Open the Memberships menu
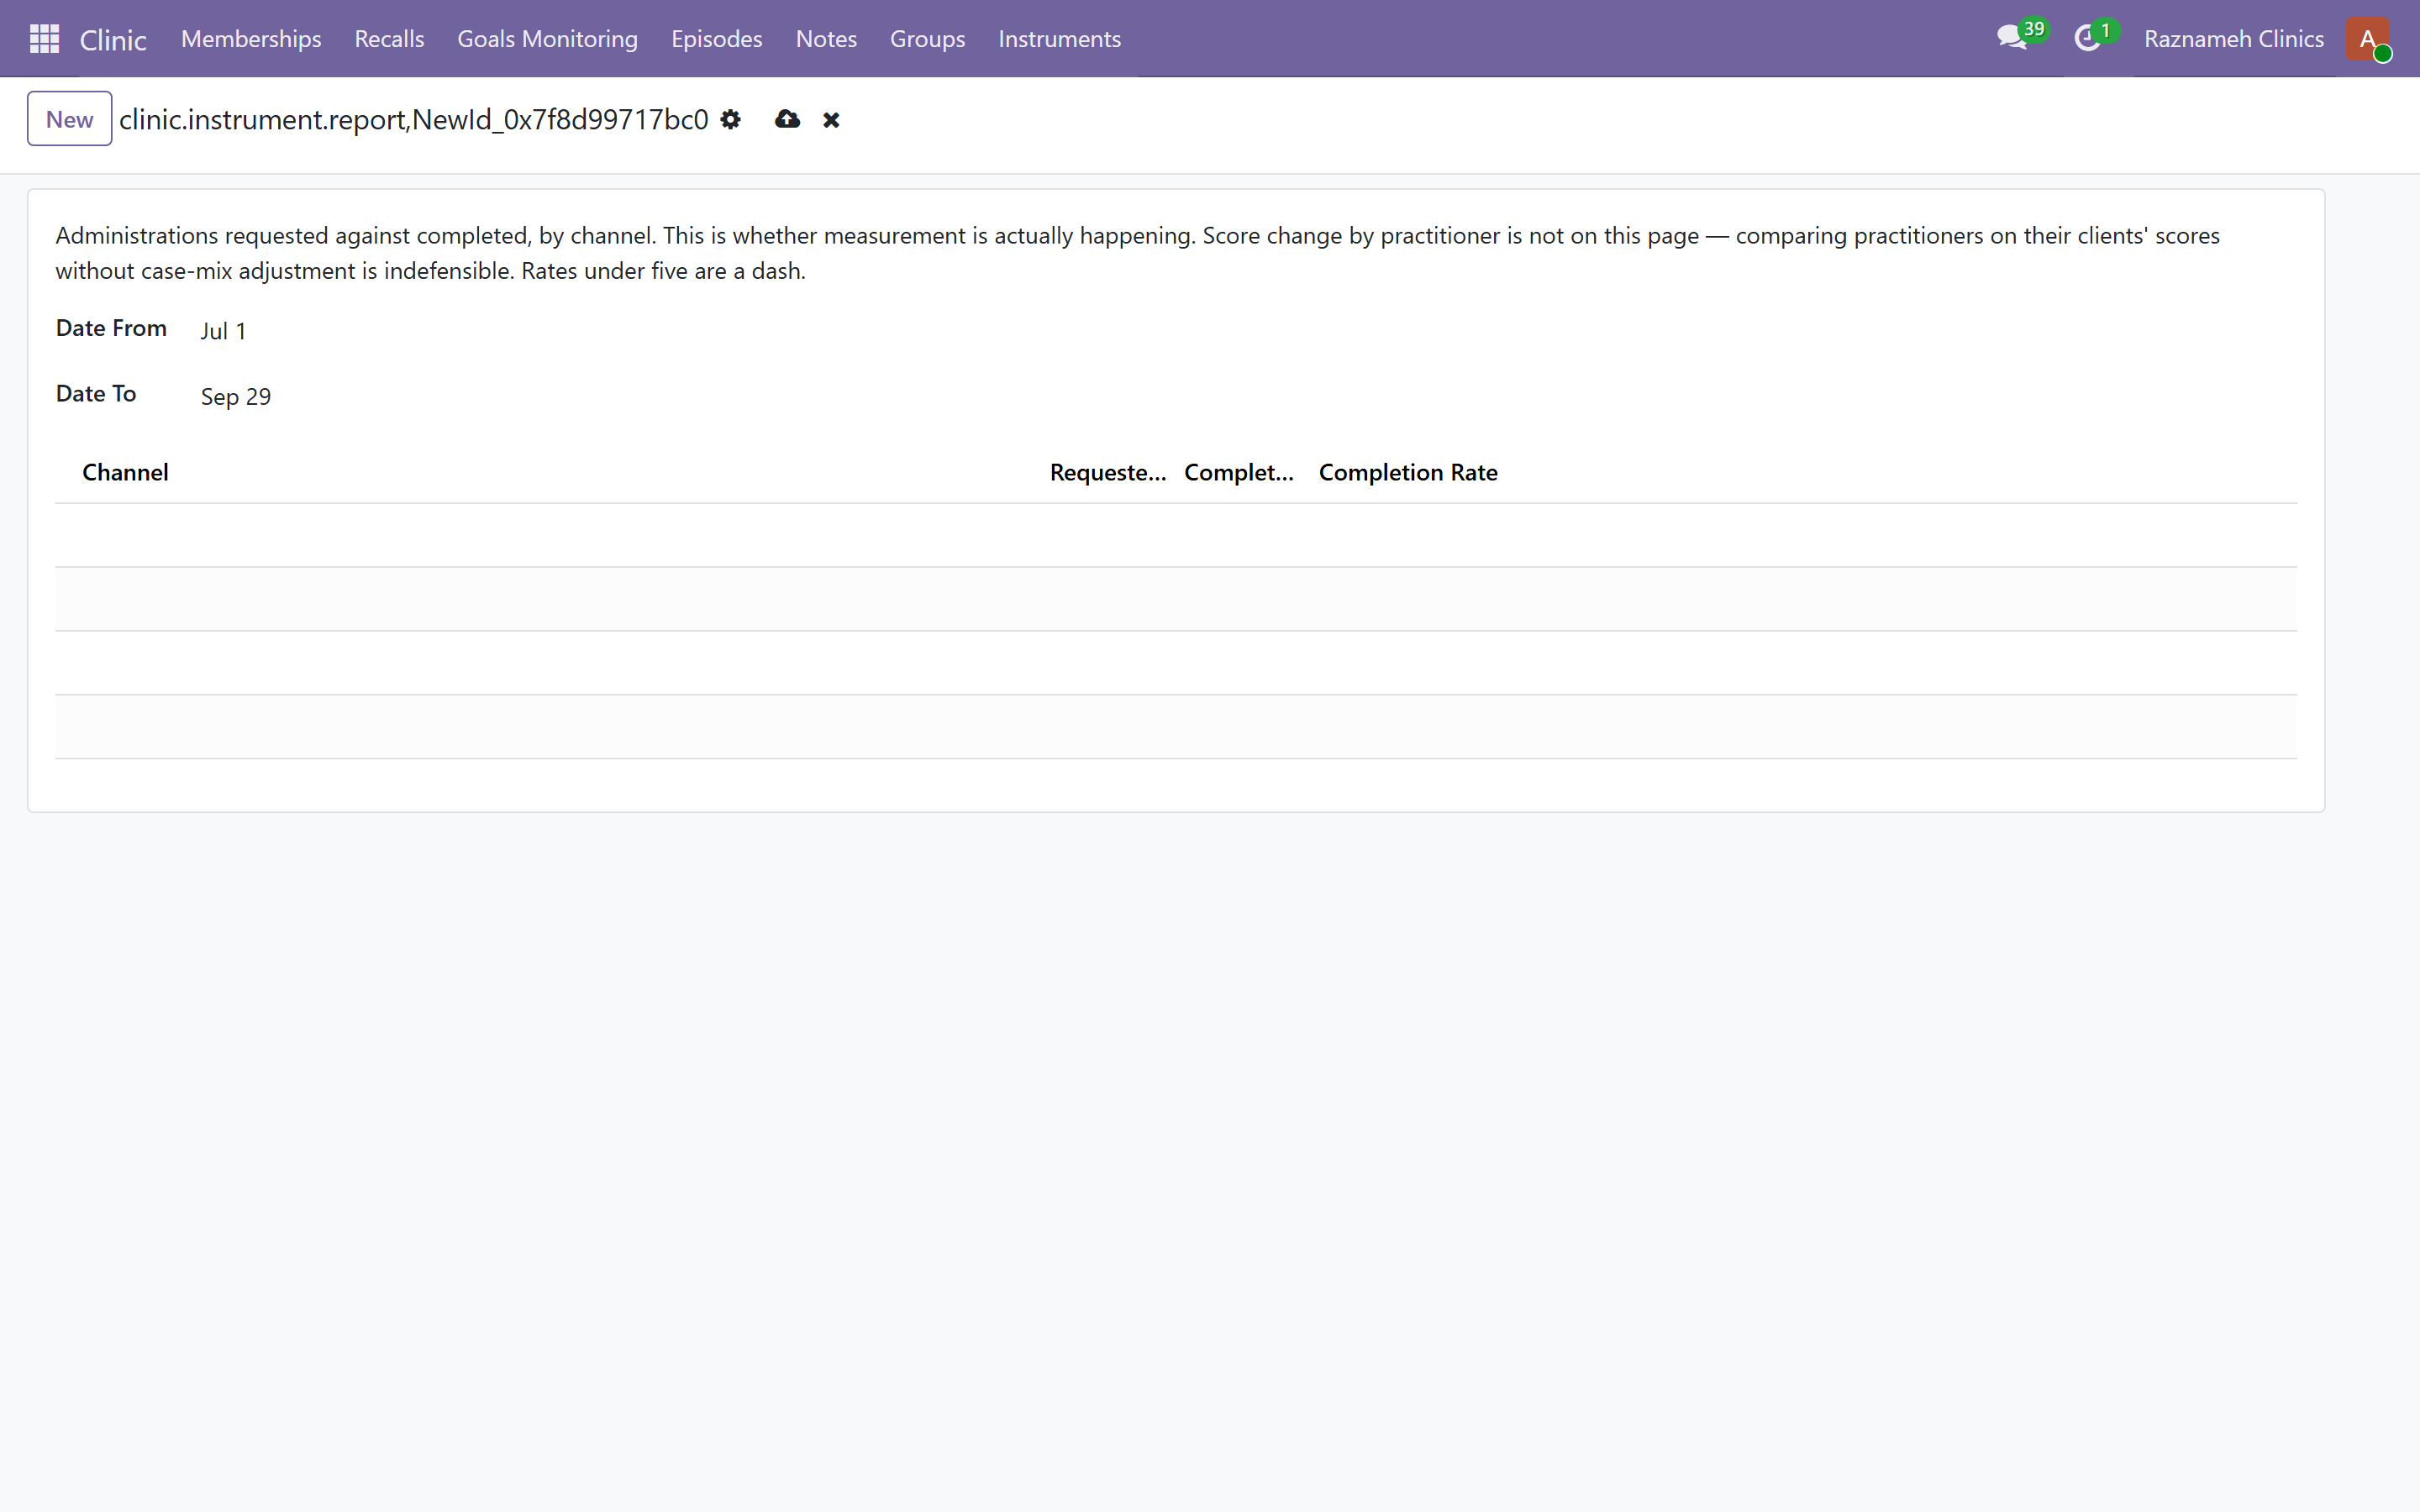The image size is (2420, 1512). pos(251,39)
